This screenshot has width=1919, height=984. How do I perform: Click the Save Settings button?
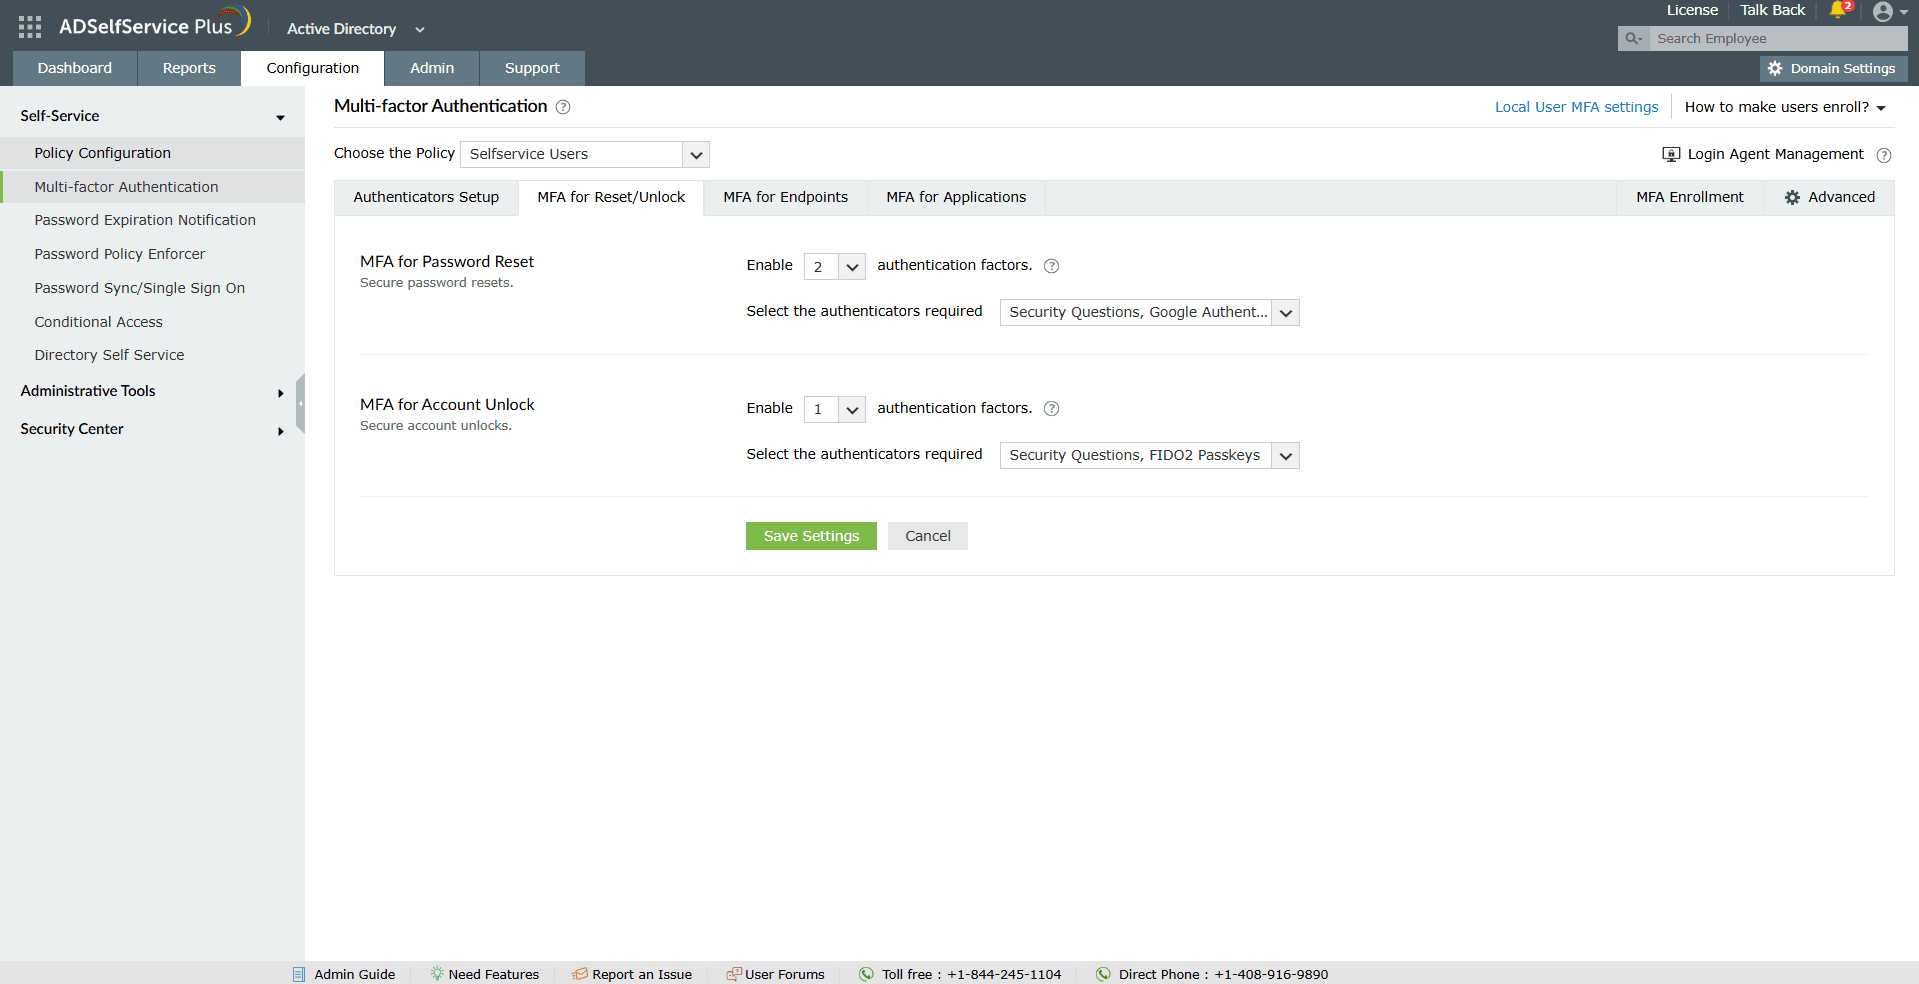click(x=811, y=536)
